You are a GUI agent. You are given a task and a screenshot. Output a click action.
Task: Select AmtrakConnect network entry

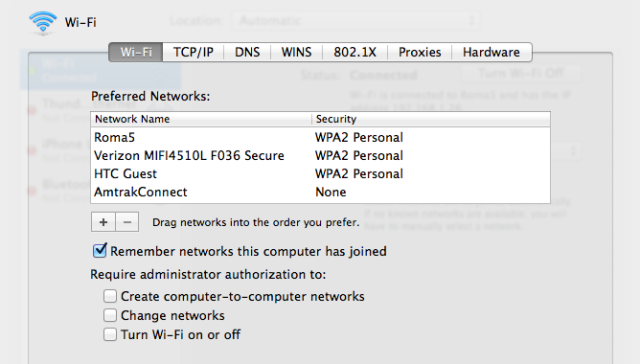[x=320, y=192]
